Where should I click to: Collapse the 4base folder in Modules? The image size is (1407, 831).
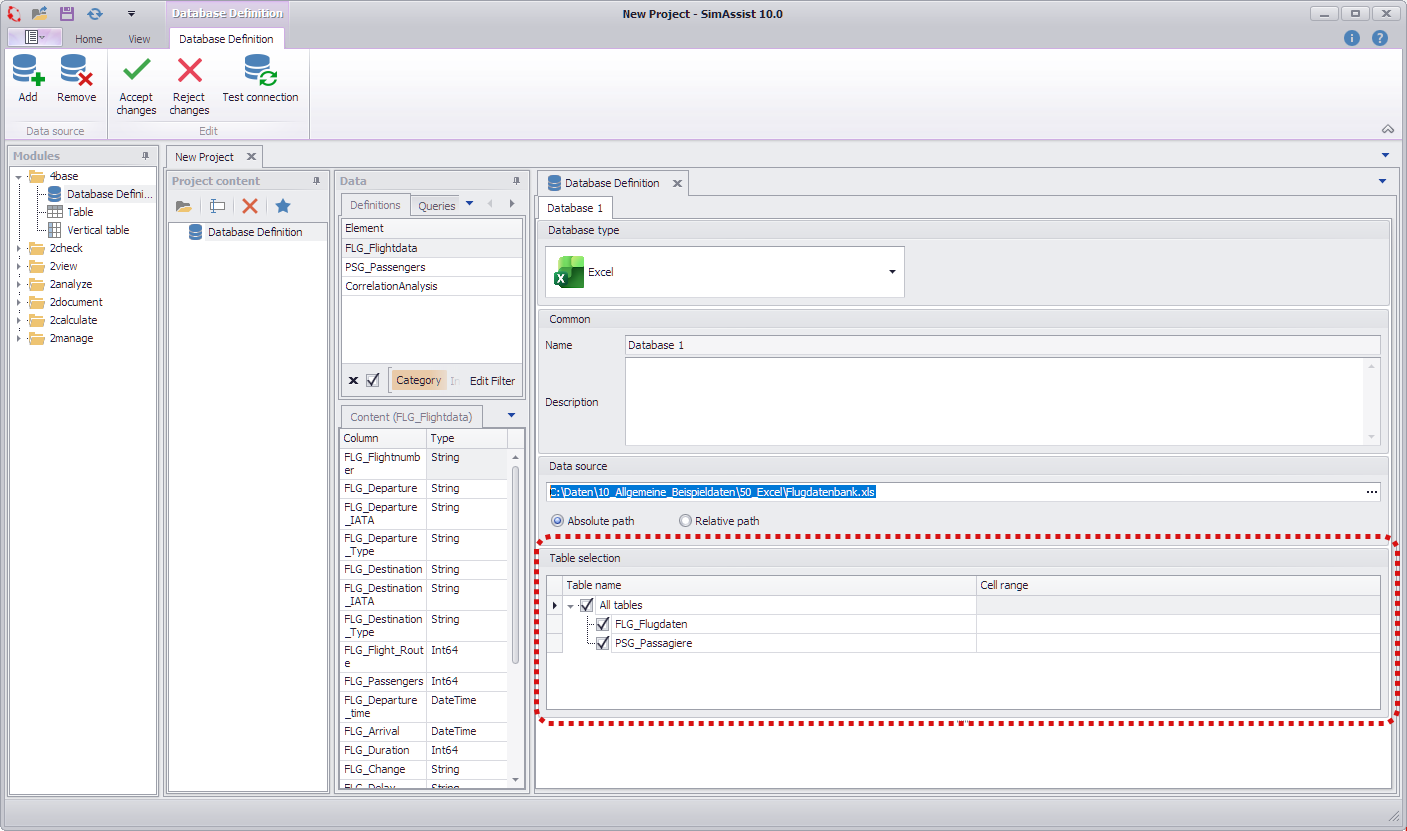click(18, 177)
